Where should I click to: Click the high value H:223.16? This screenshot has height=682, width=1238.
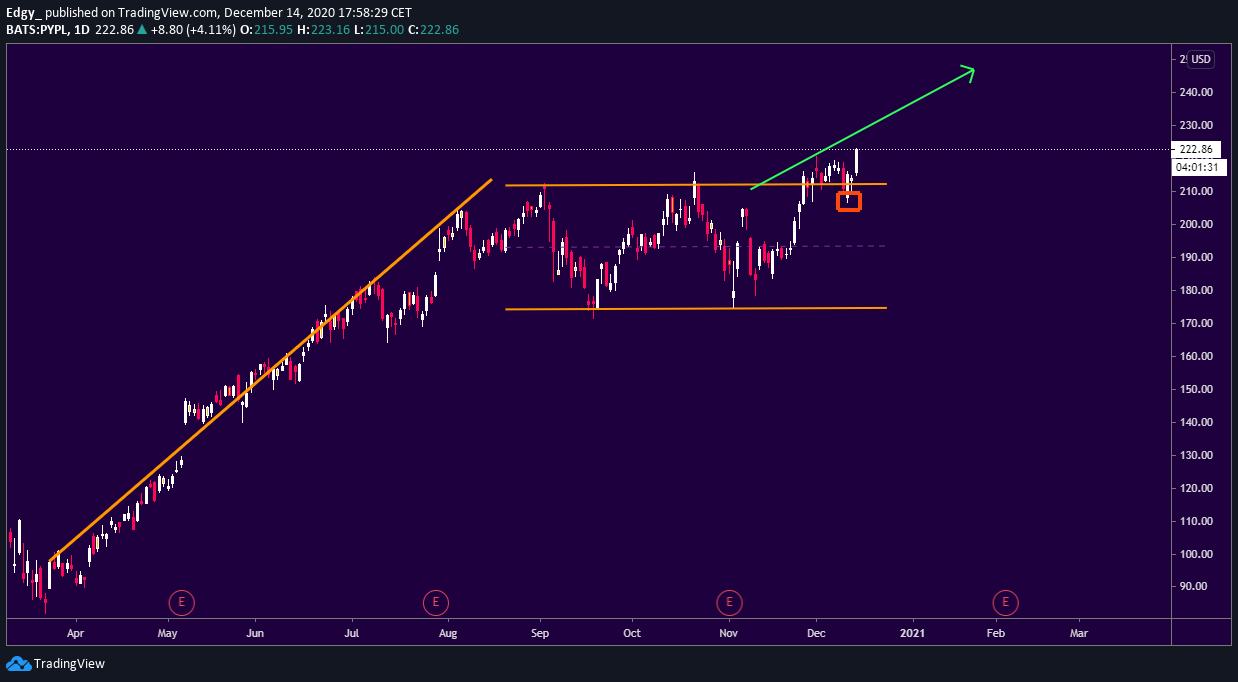pos(324,30)
